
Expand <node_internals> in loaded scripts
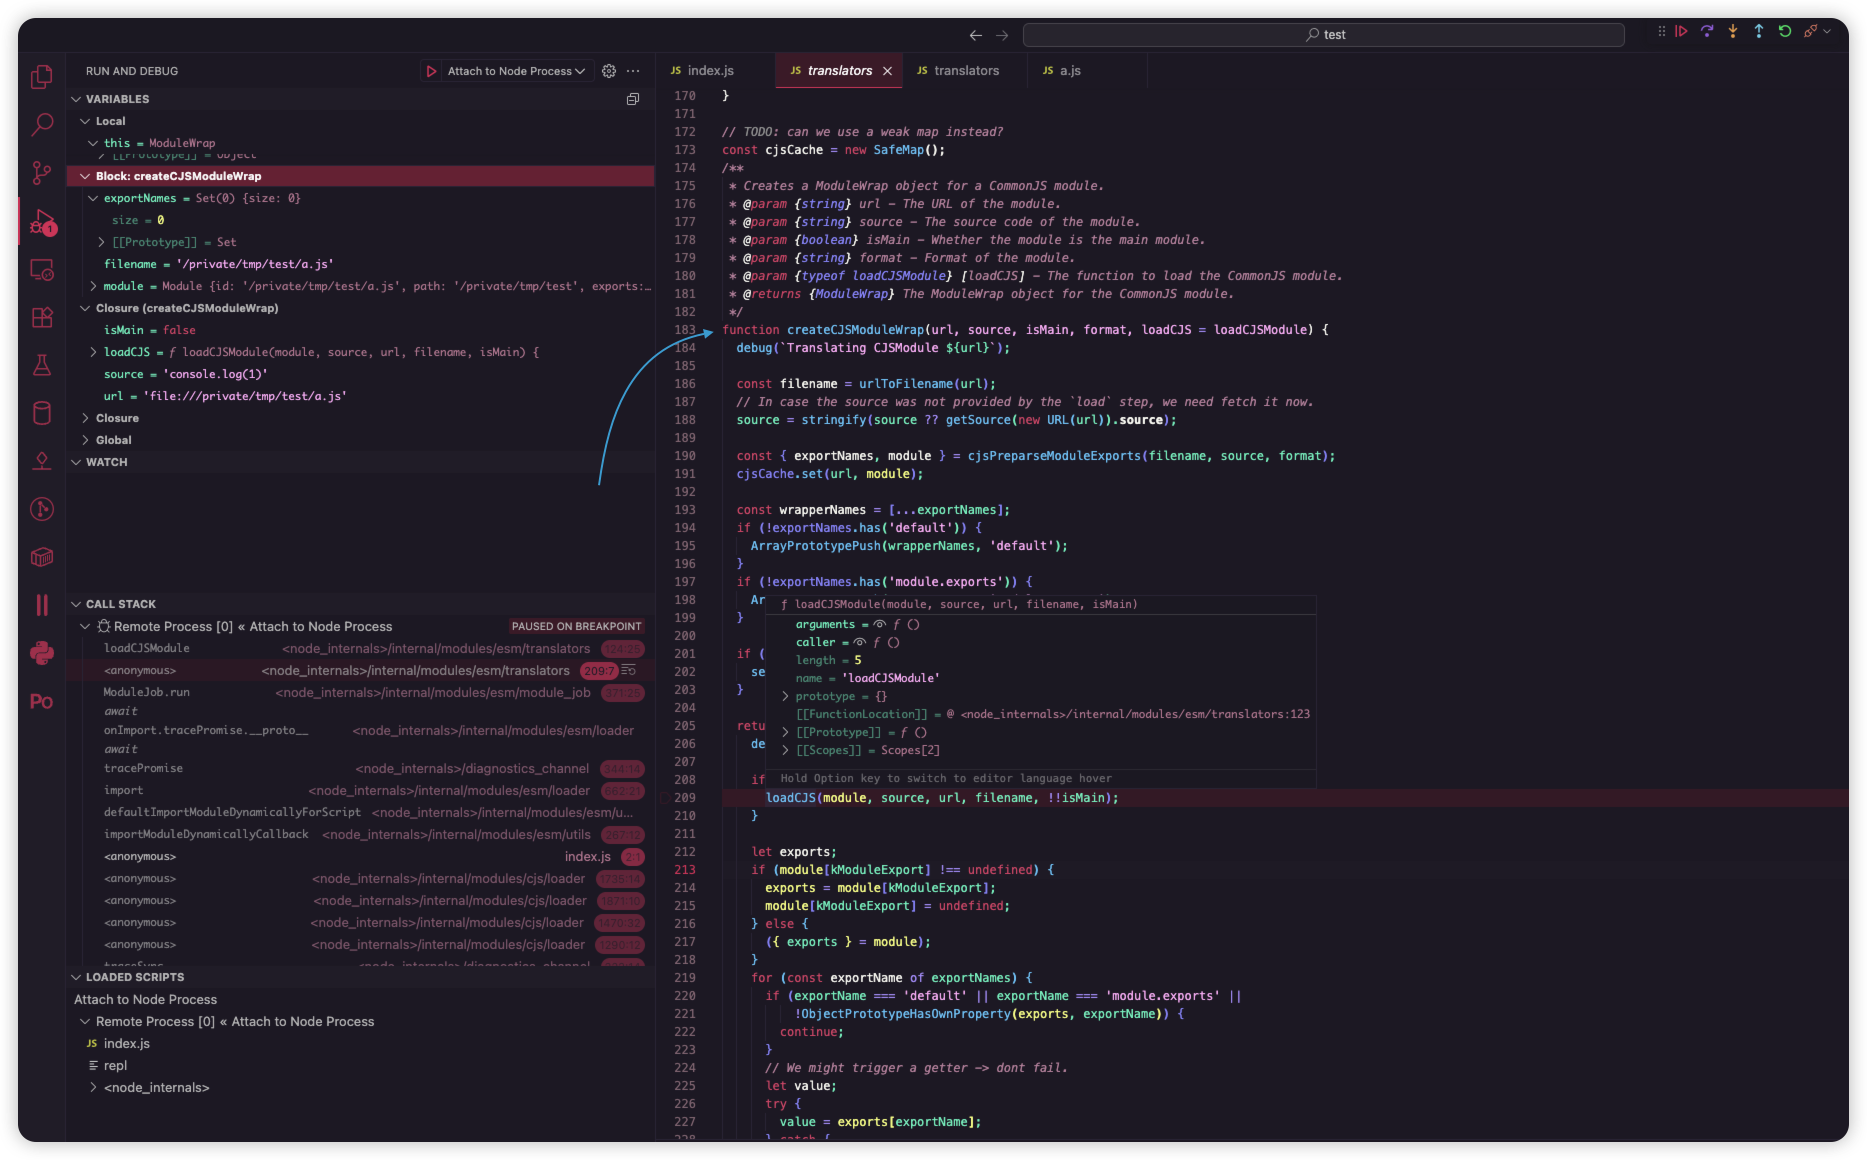pyautogui.click(x=93, y=1088)
